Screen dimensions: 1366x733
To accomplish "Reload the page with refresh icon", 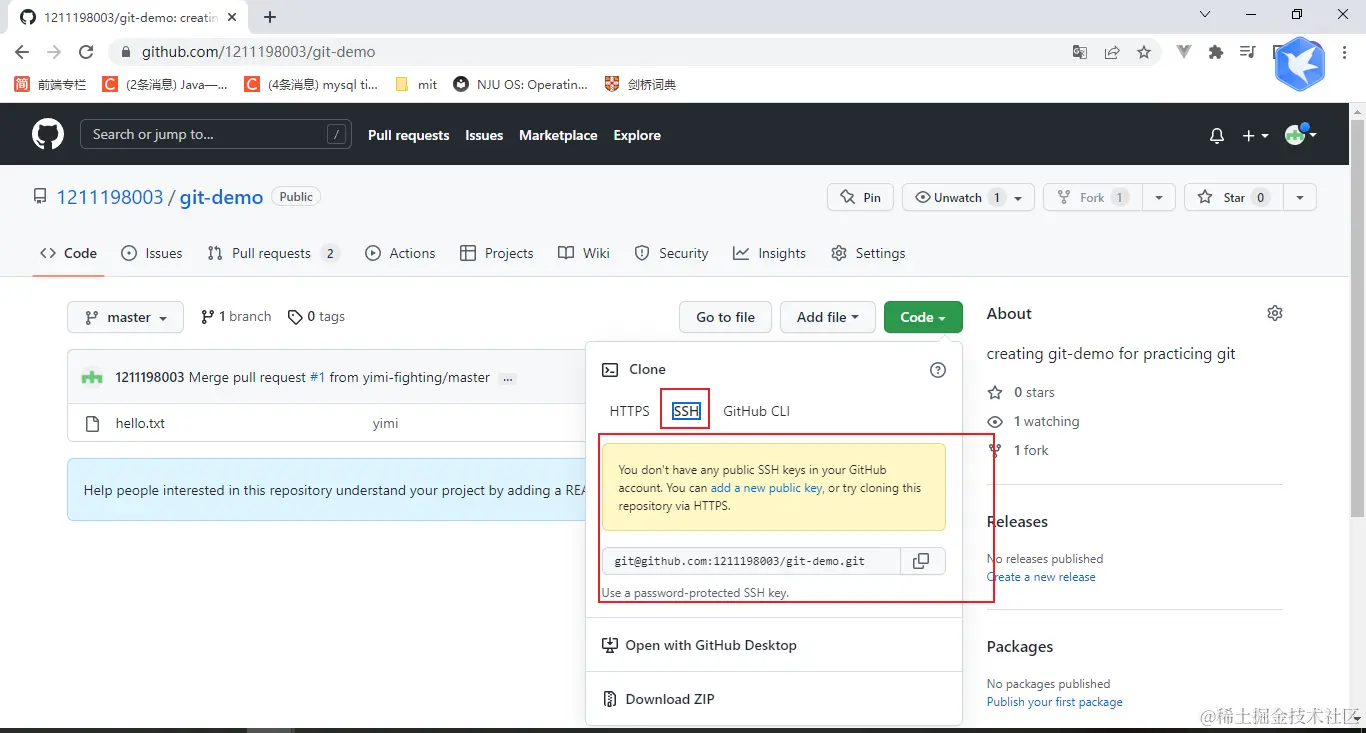I will point(86,52).
